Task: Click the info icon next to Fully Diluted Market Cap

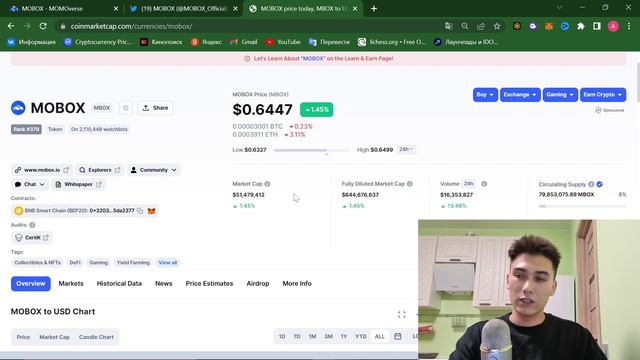Action: 409,184
